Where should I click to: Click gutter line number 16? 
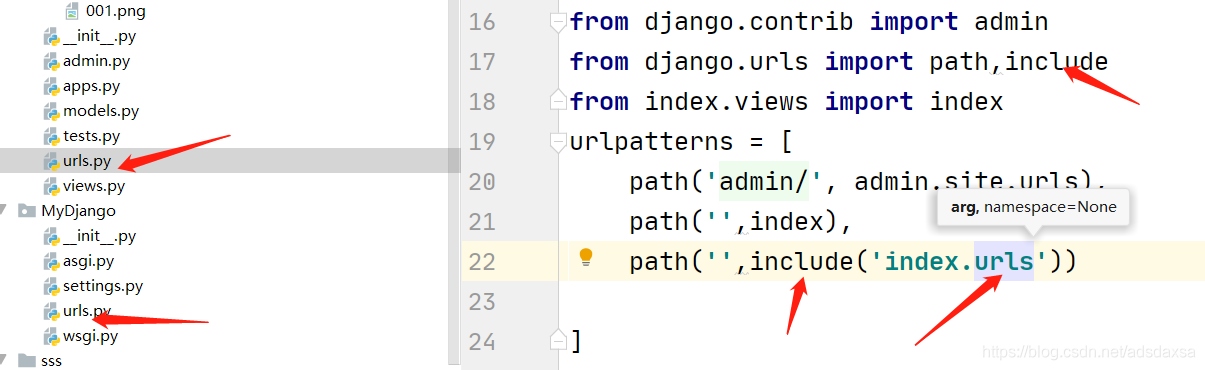[482, 22]
